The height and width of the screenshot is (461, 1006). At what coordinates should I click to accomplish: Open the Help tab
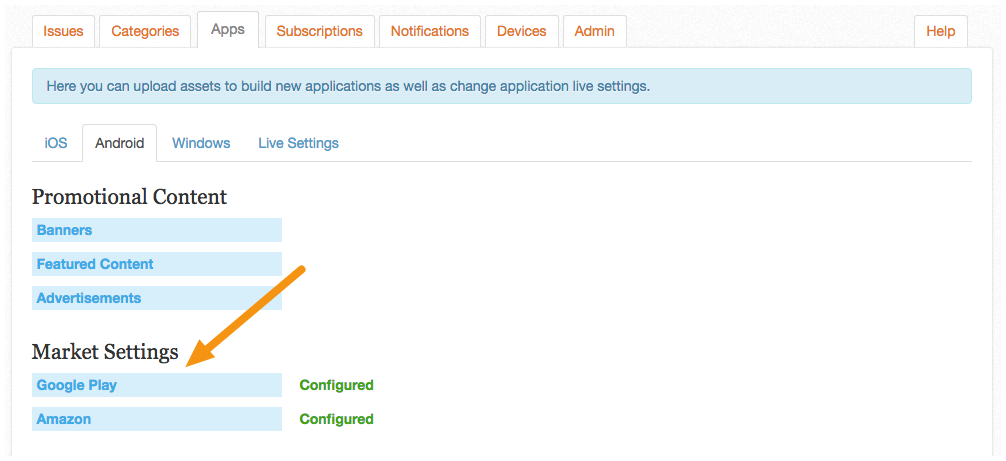[x=941, y=31]
